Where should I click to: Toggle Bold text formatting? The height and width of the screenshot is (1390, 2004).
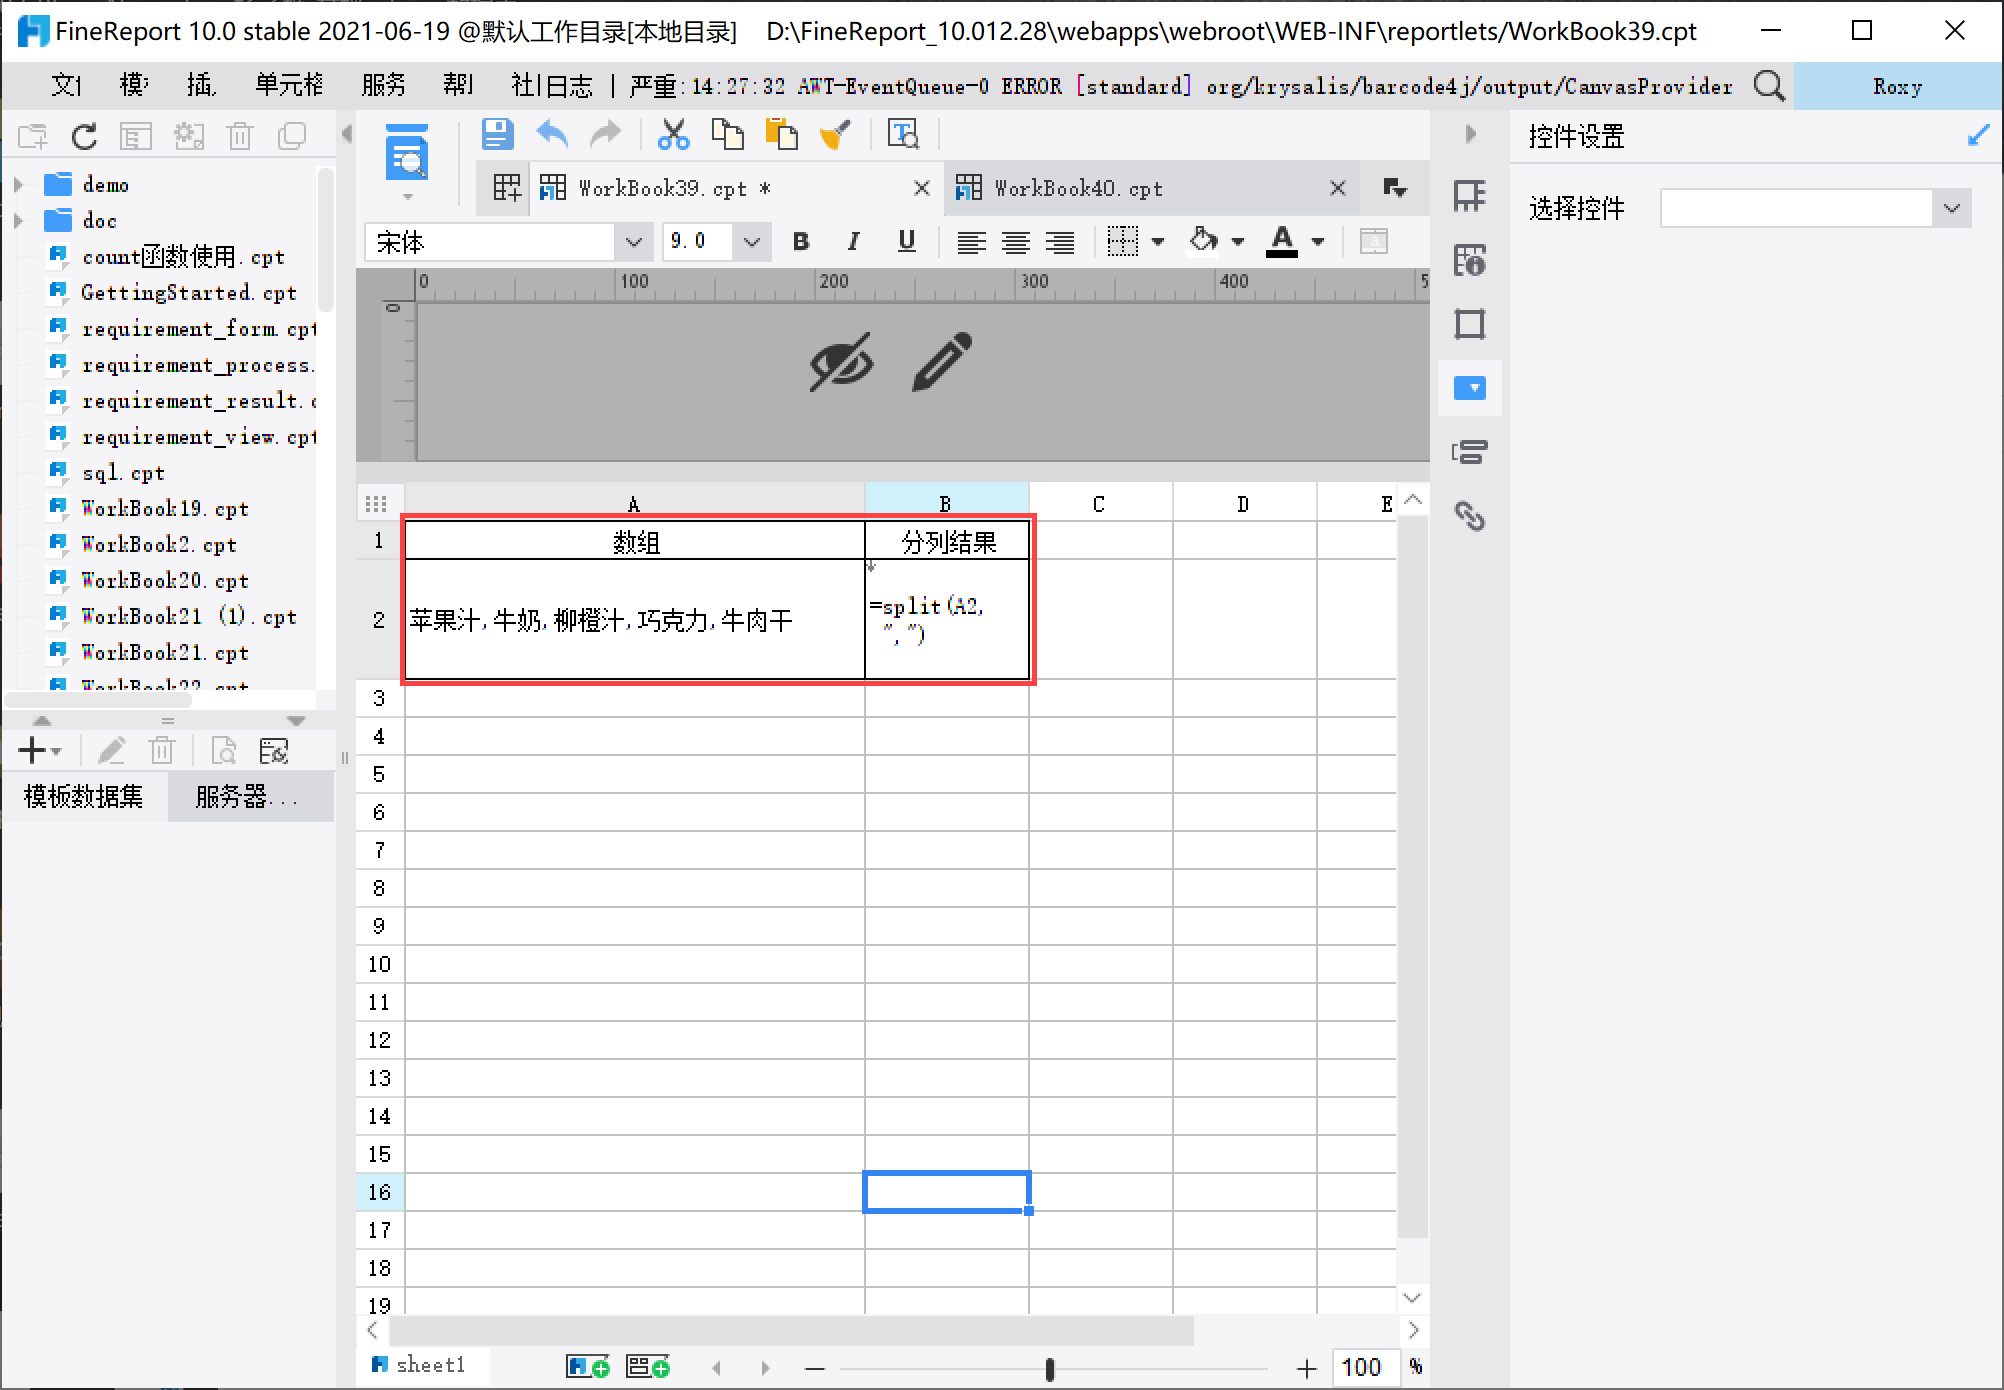pos(800,242)
